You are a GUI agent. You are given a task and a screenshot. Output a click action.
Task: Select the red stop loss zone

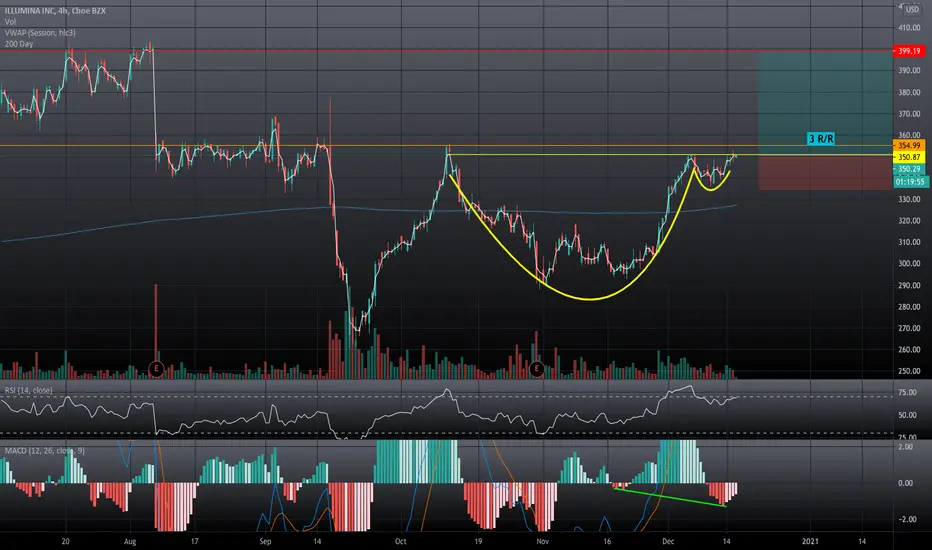click(x=825, y=173)
